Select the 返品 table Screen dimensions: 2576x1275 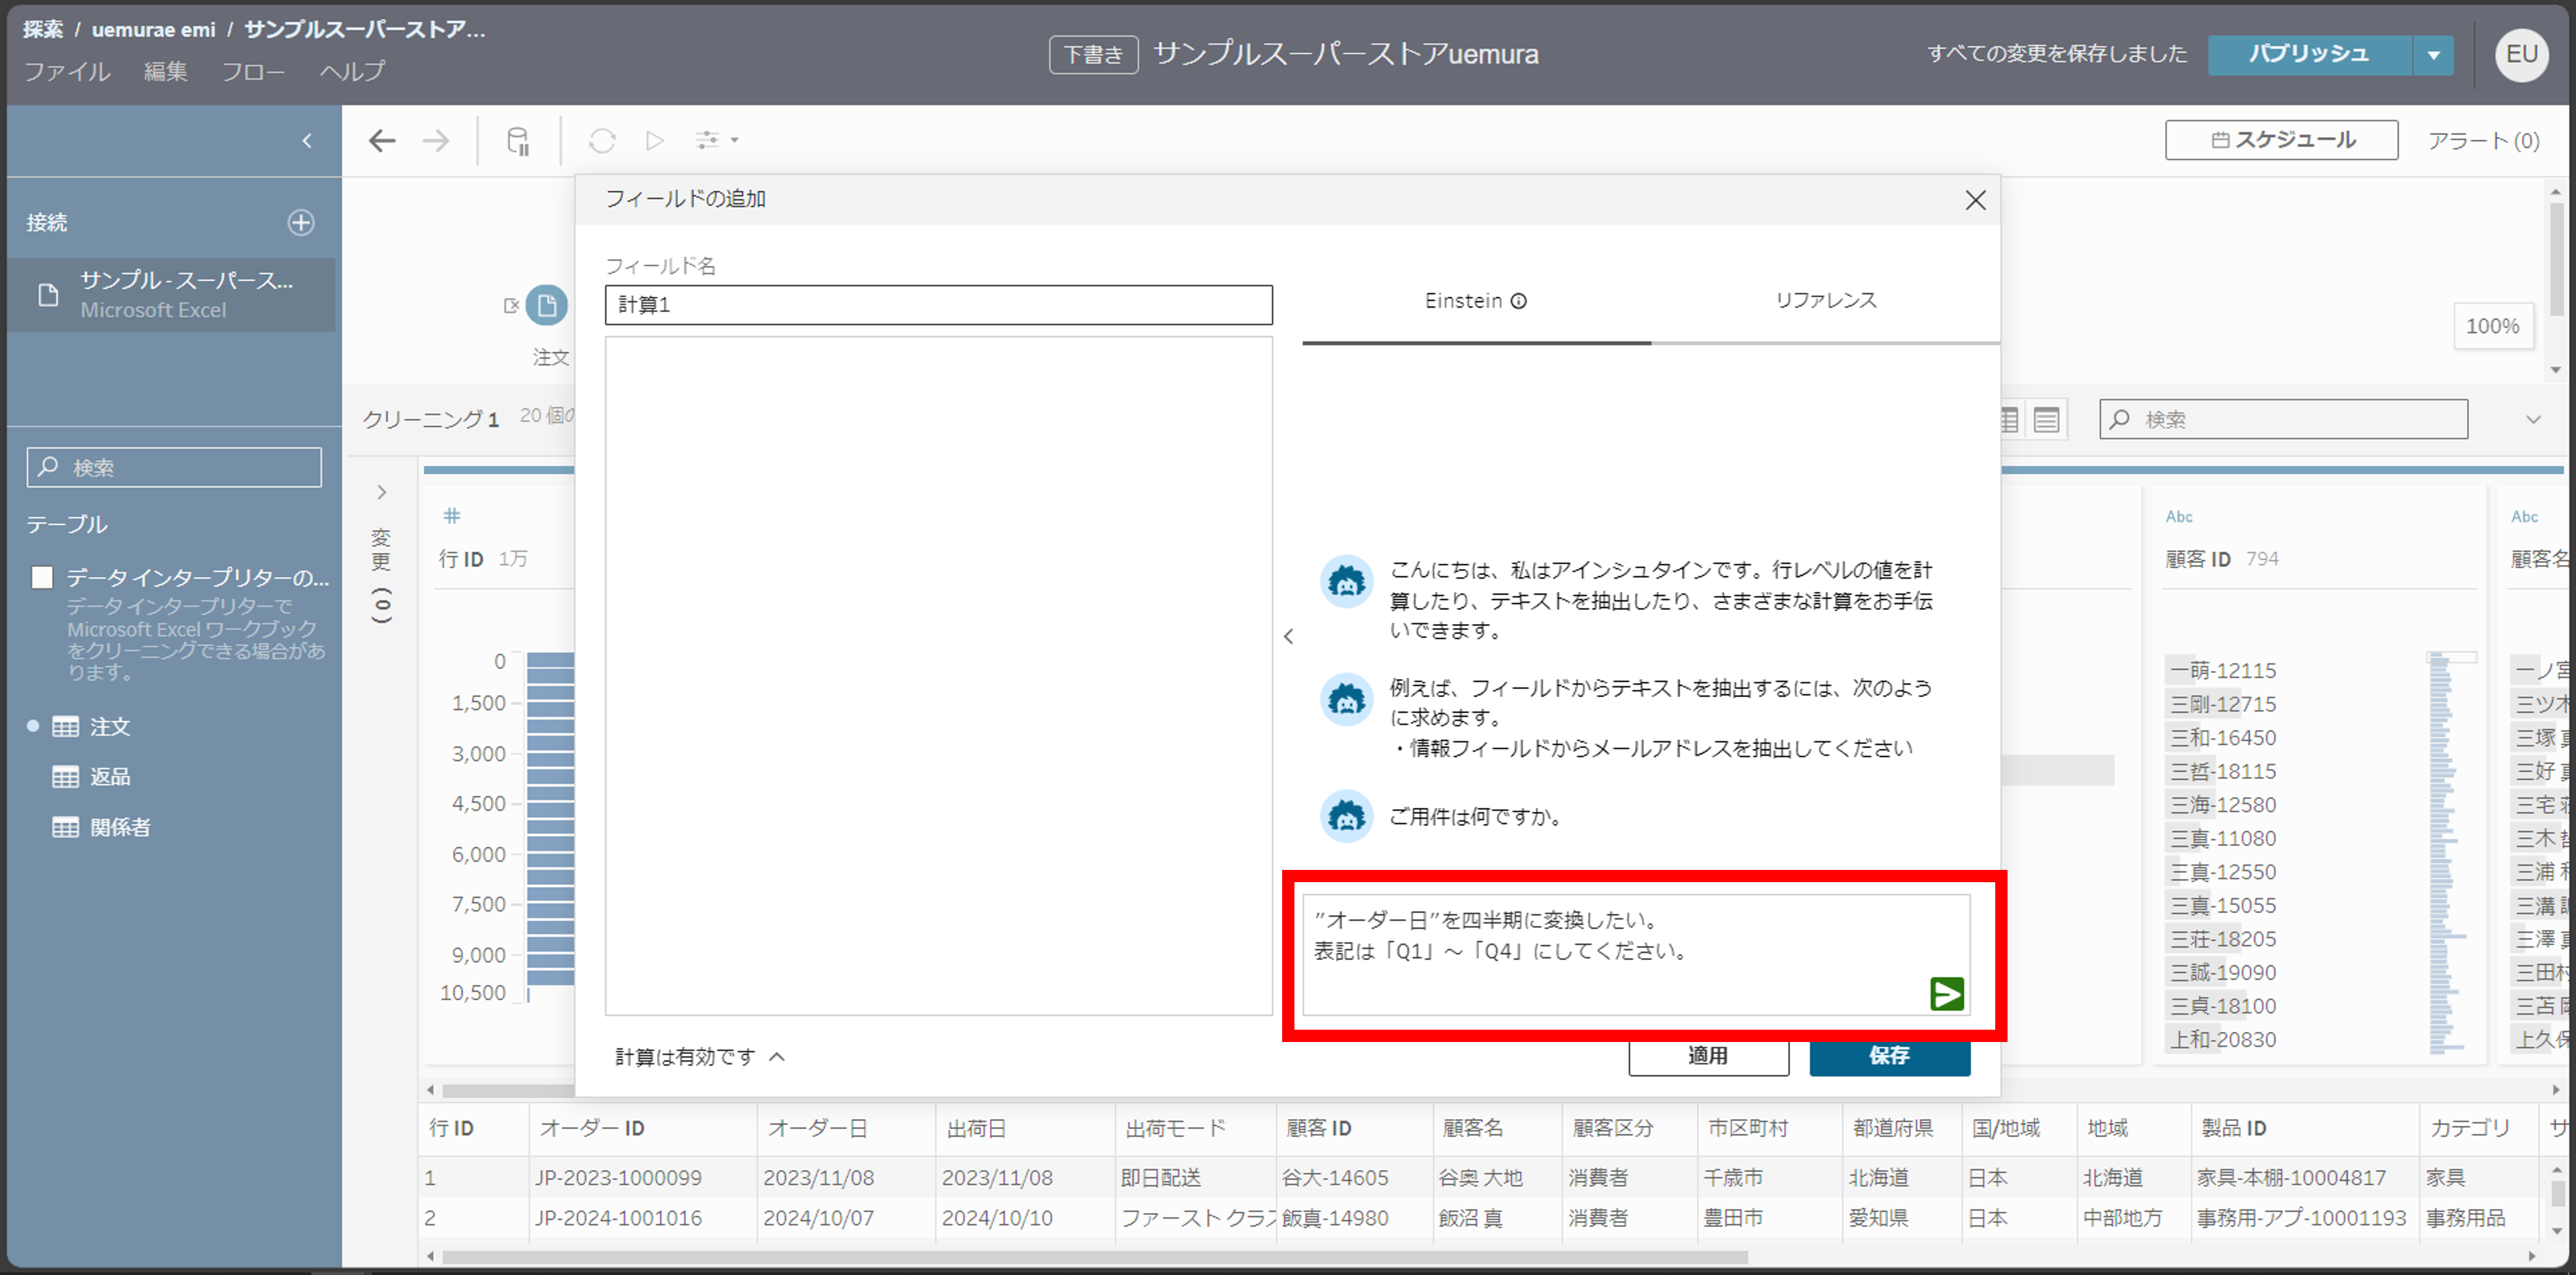(x=110, y=777)
